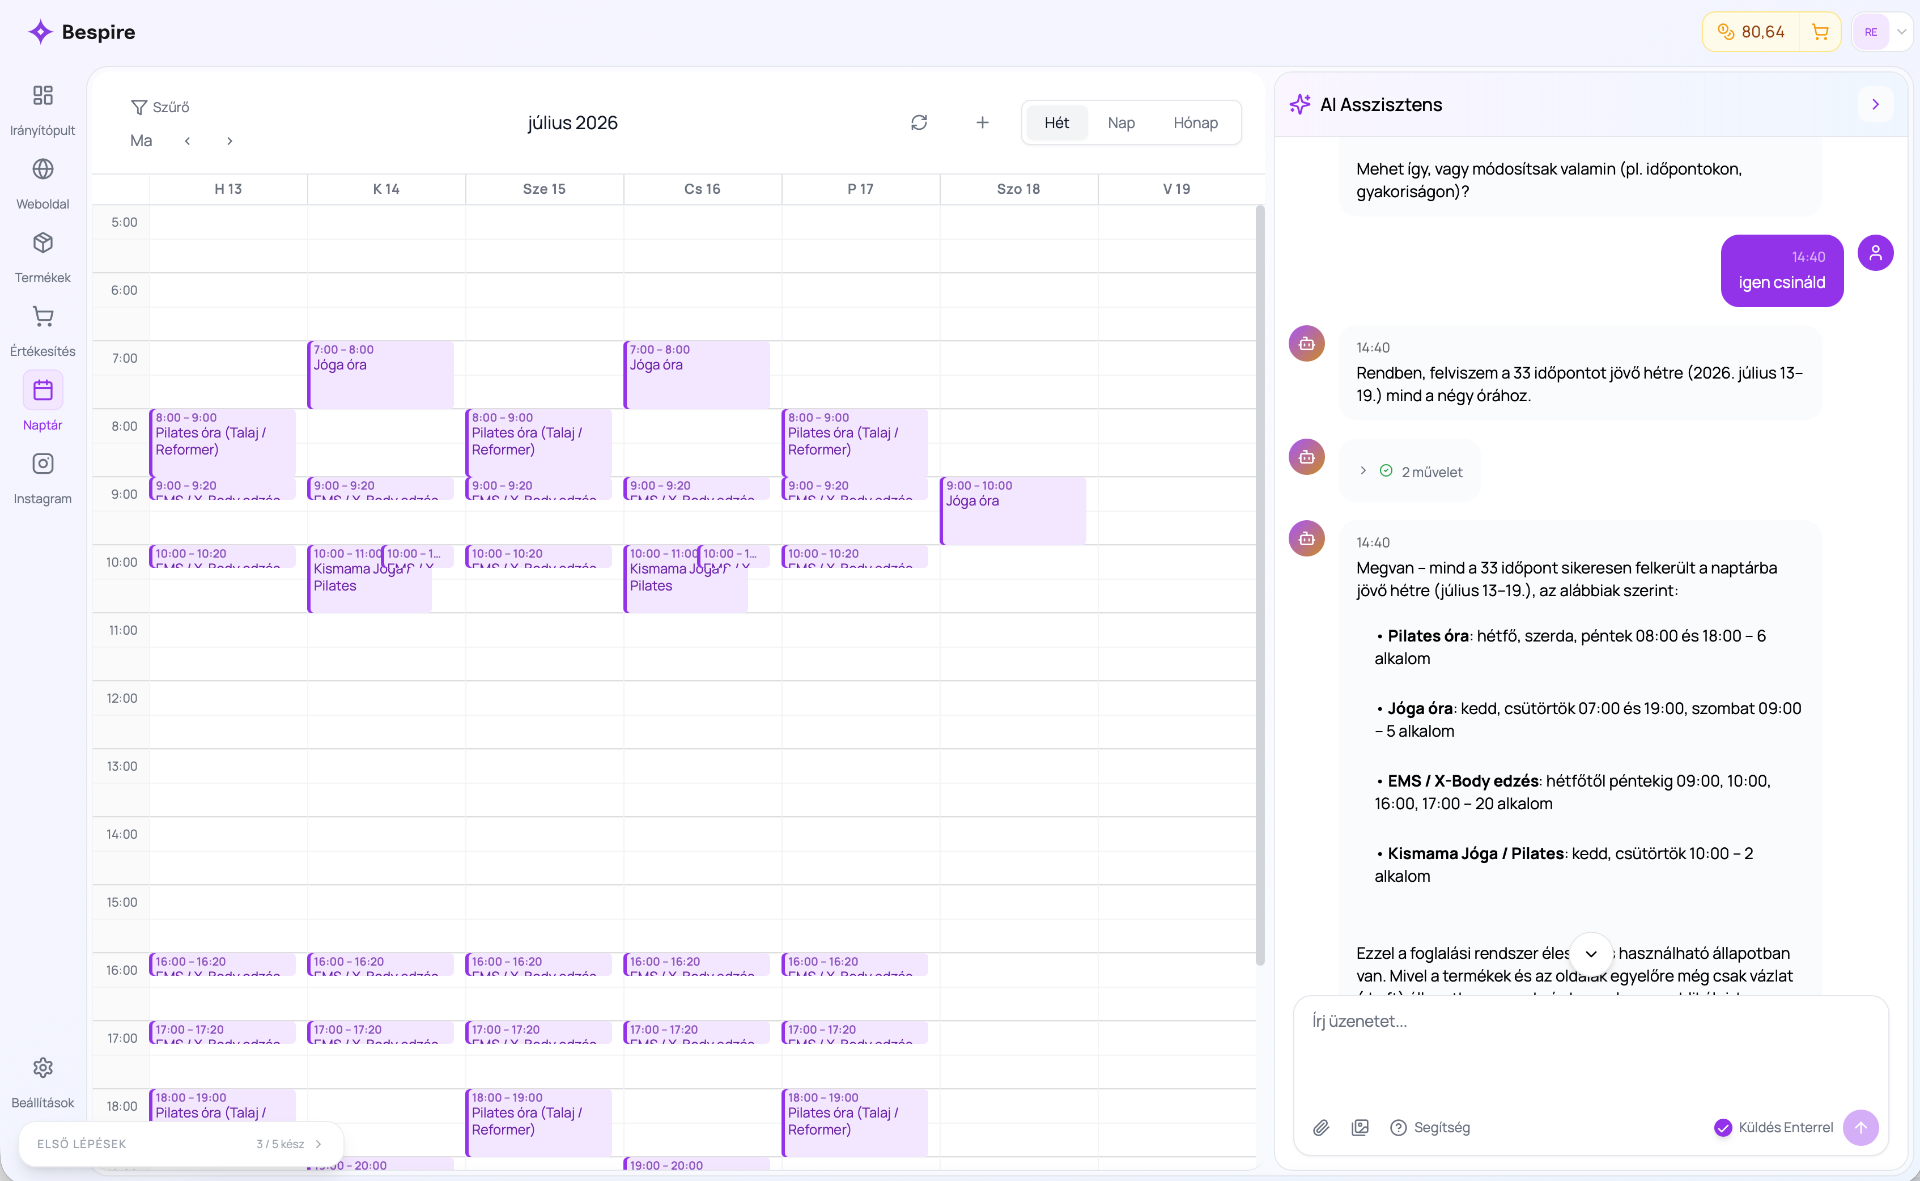This screenshot has height=1181, width=1920.
Task: Jump to today with Ma button
Action: tap(141, 141)
